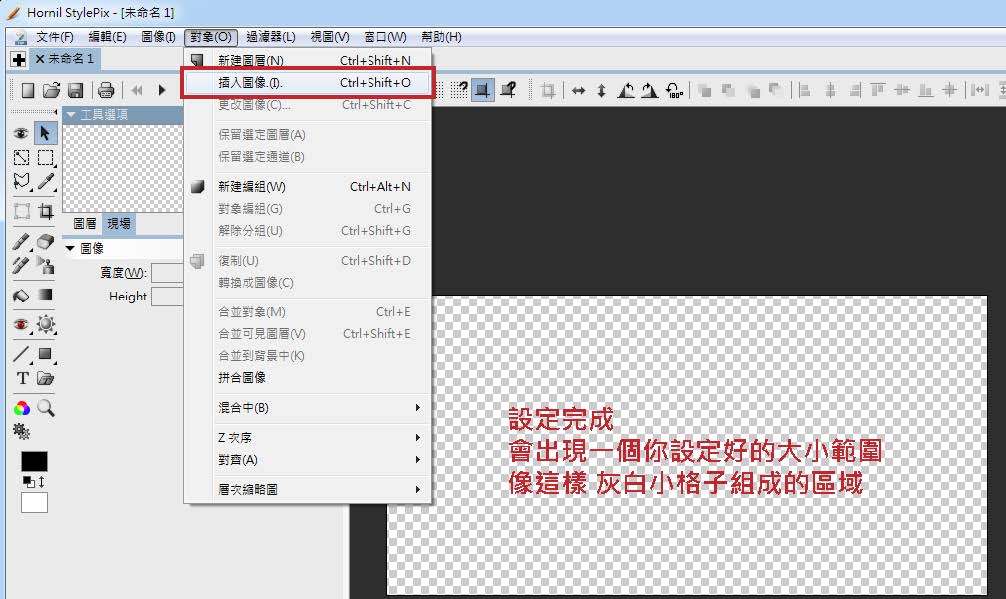This screenshot has height=599, width=1006.
Task: Select the gradient tool
Action: coord(45,295)
